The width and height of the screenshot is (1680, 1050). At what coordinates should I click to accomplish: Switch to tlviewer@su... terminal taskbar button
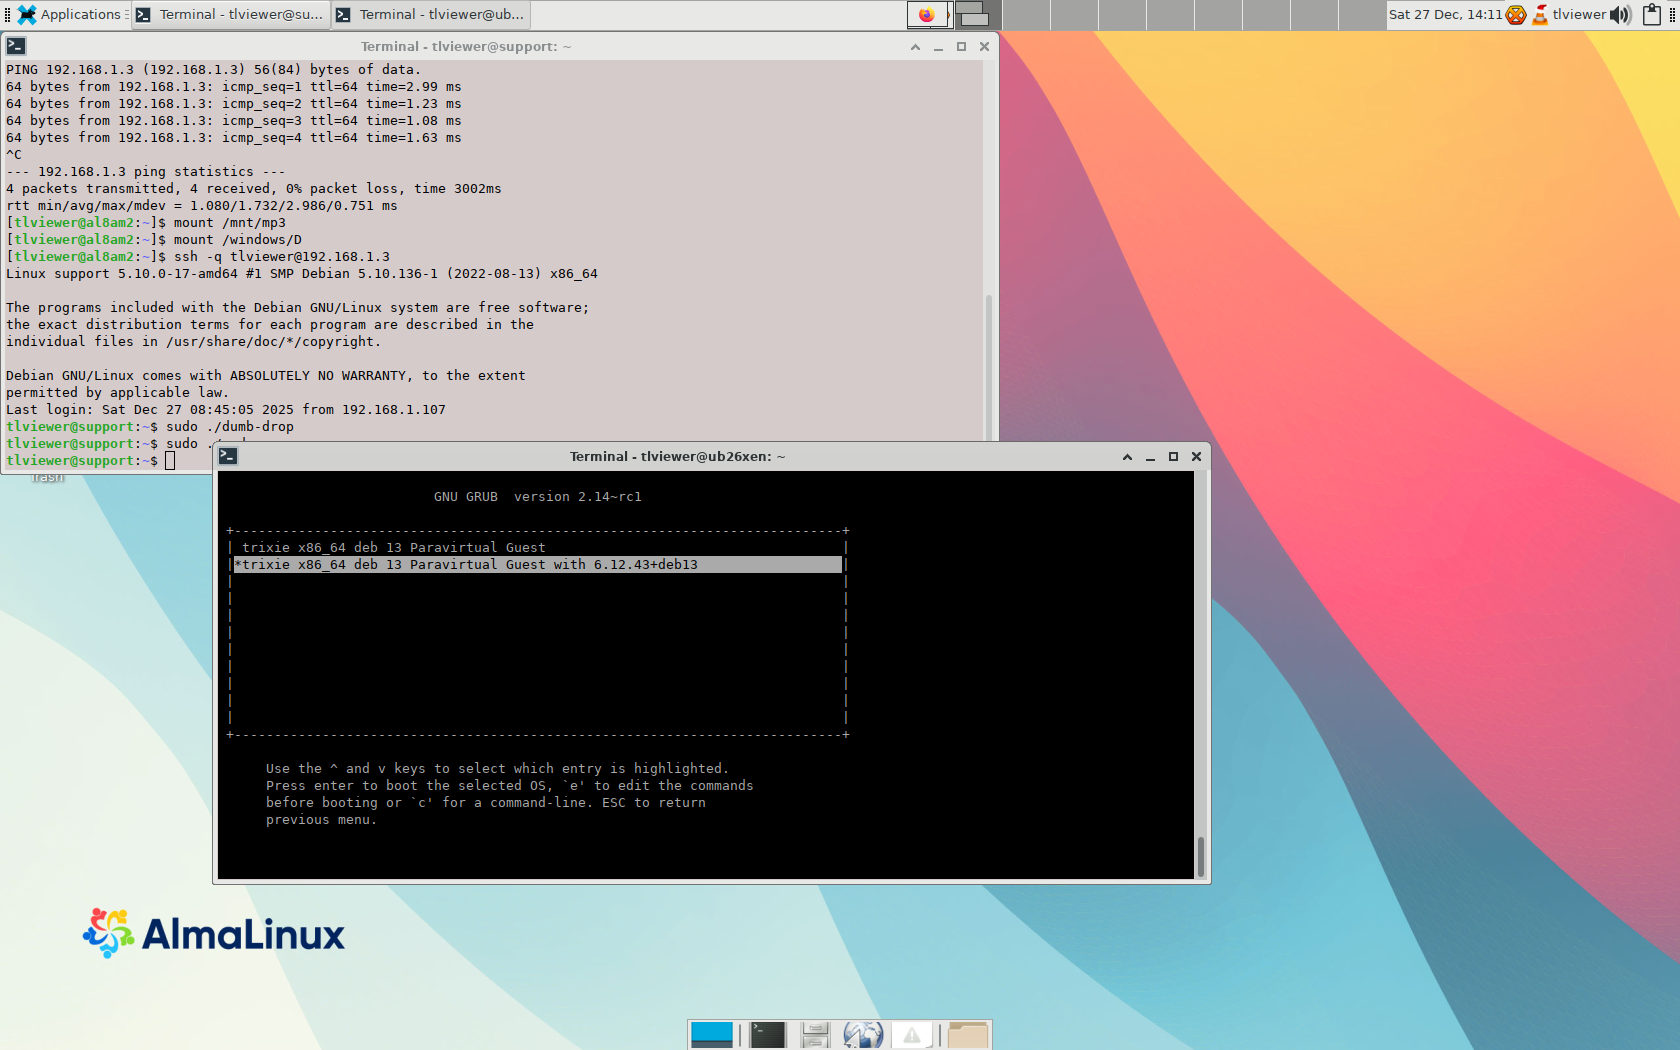coord(231,14)
